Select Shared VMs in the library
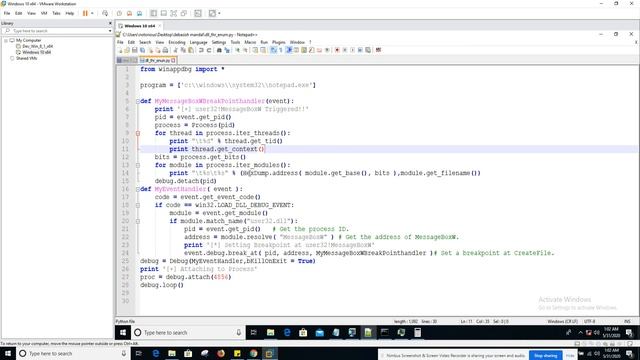Viewport: 640px width, 360px height. click(x=27, y=58)
